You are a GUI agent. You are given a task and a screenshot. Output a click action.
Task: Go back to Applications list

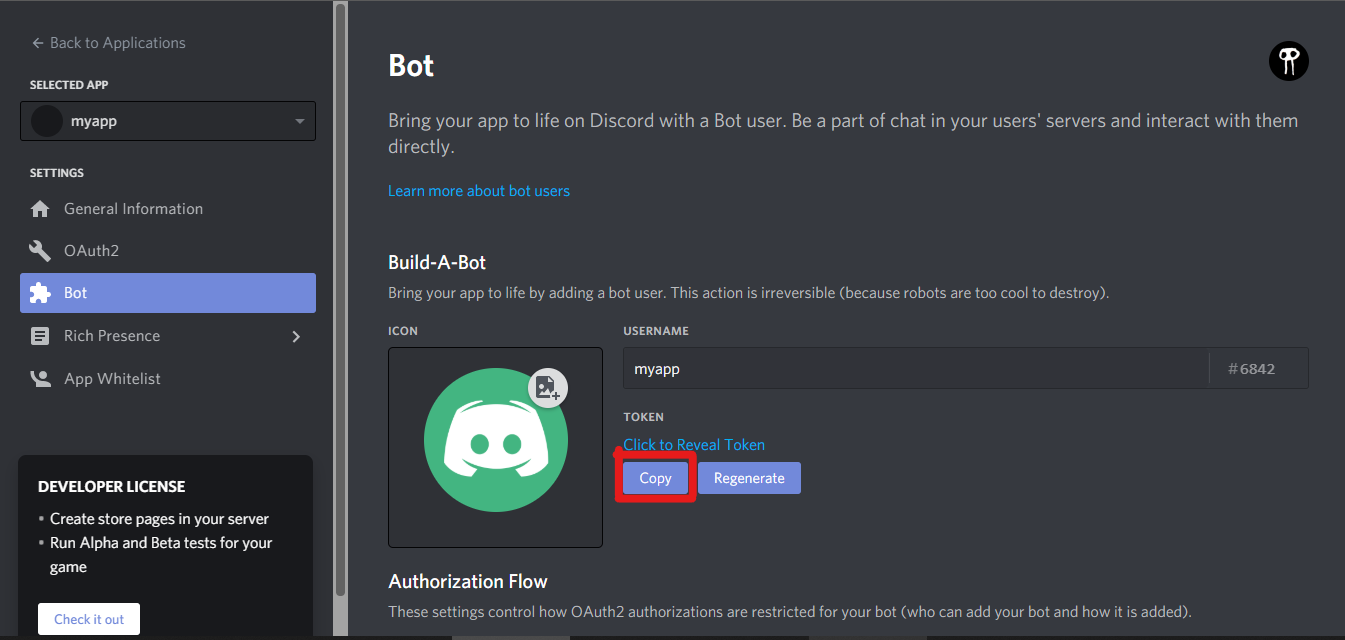tap(109, 43)
